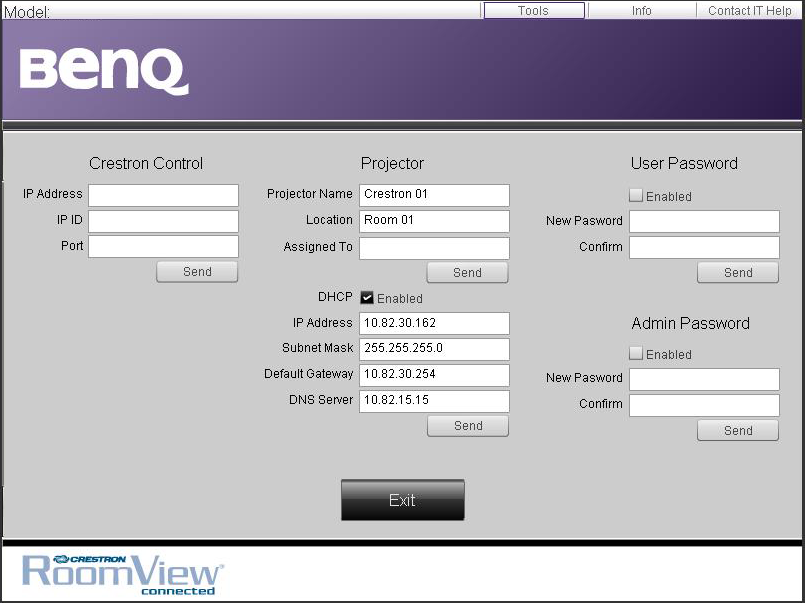Click the Port input field
Image resolution: width=805 pixels, height=603 pixels.
coord(163,246)
